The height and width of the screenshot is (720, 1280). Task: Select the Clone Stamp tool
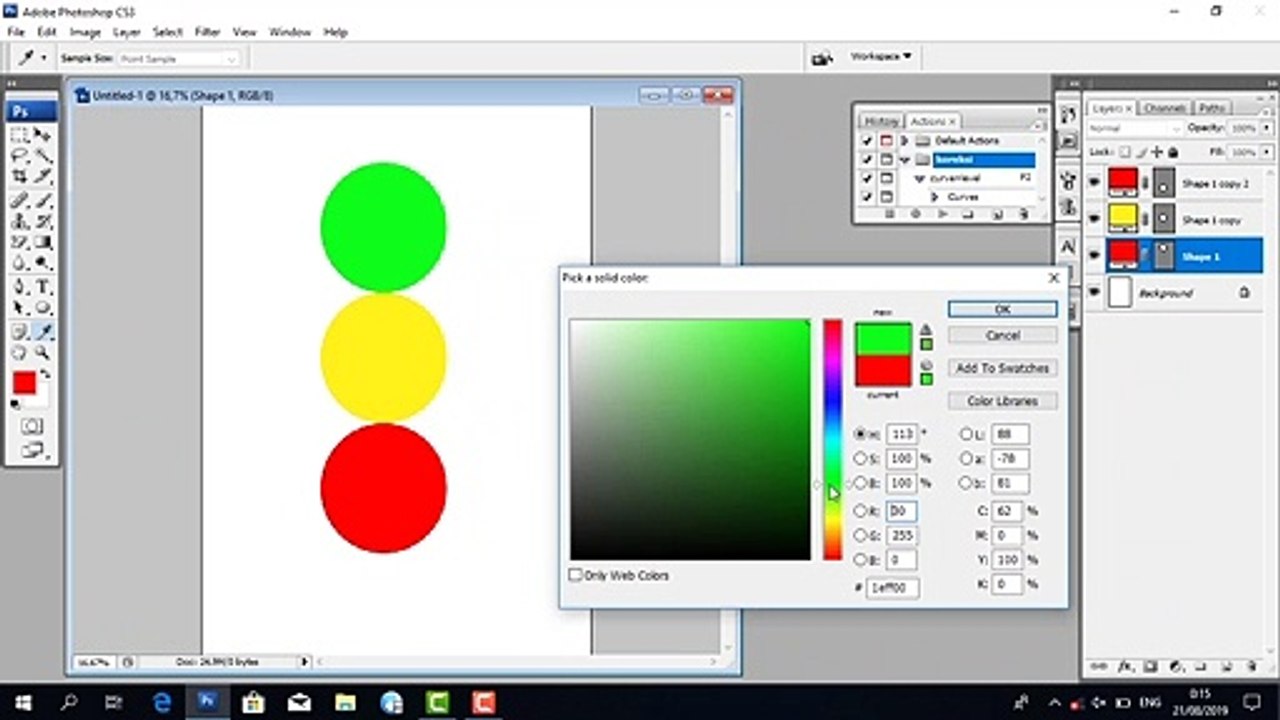[20, 221]
